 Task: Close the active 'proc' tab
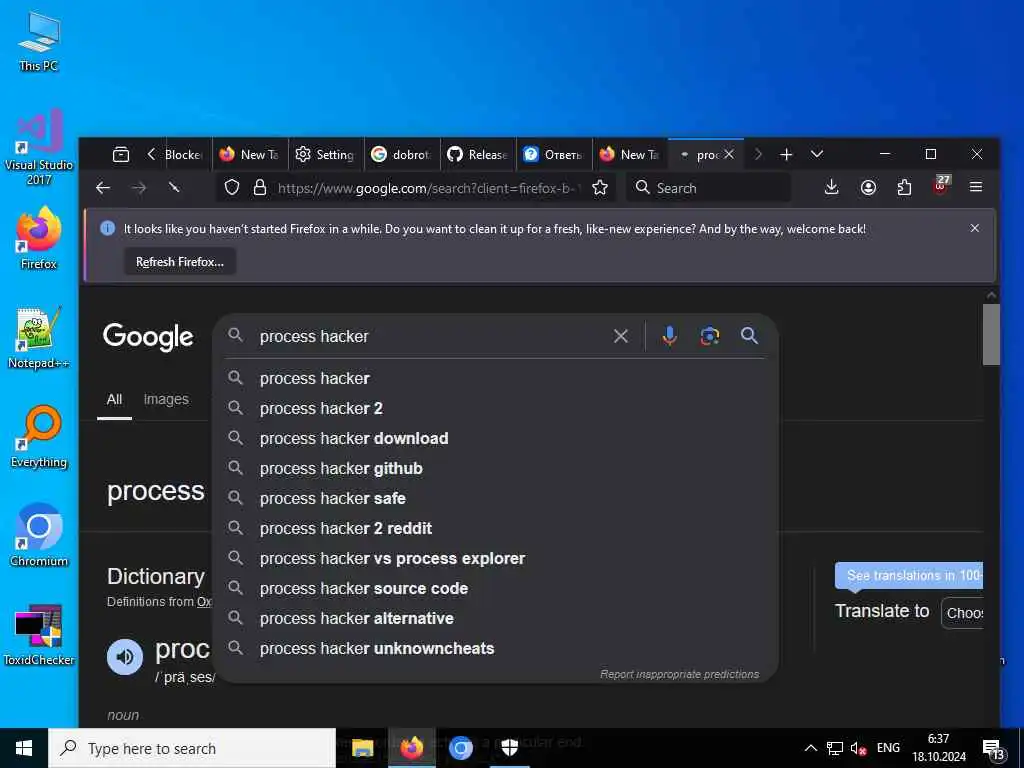click(x=729, y=155)
